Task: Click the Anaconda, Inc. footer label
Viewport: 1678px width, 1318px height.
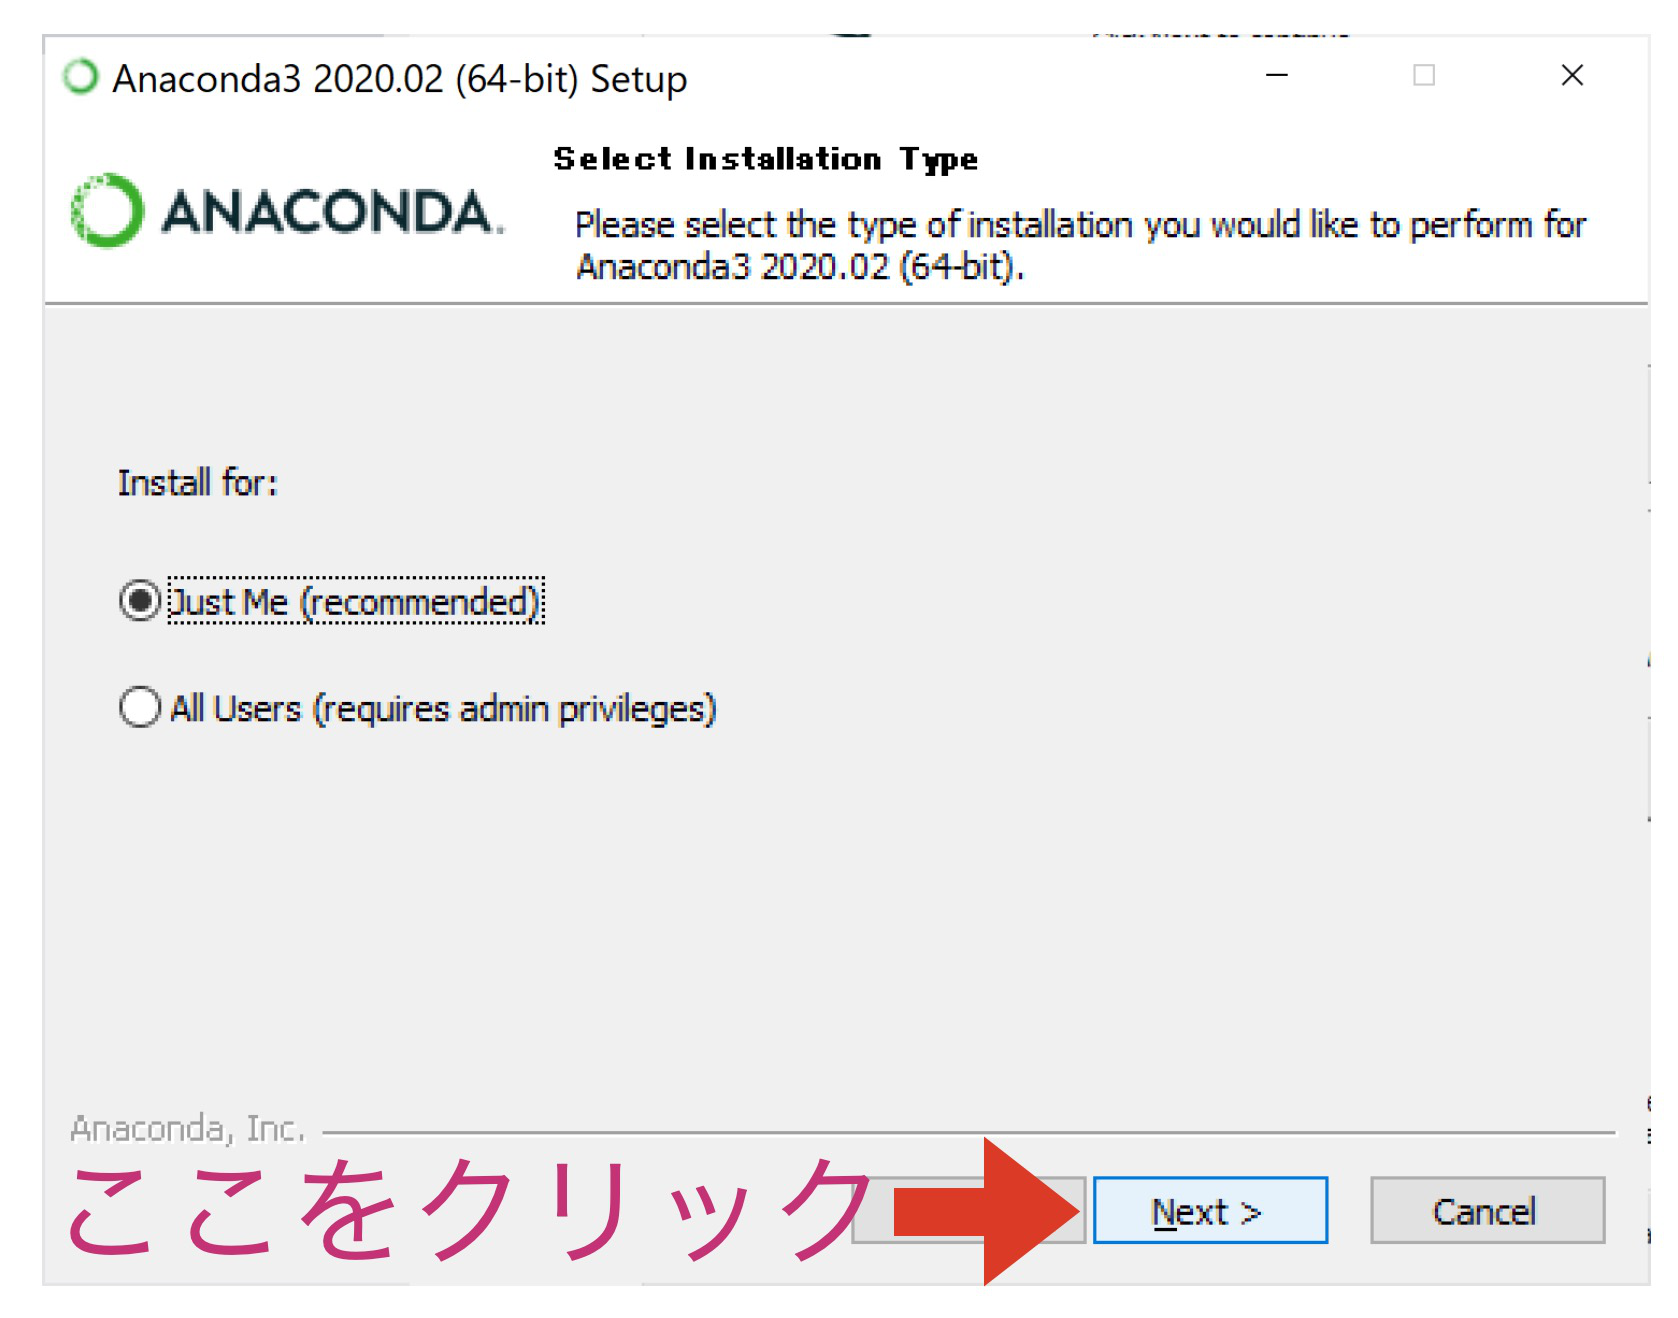Action: click(x=187, y=1128)
